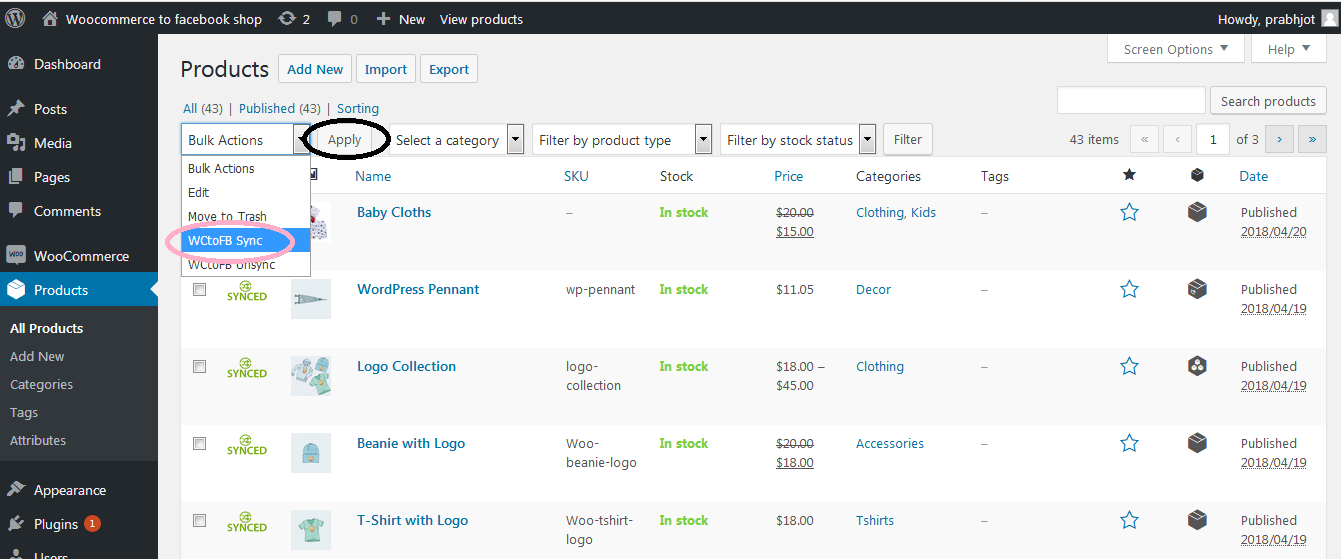This screenshot has height=559, width=1341.
Task: Open the Baby Cloths product link
Action: pos(394,212)
